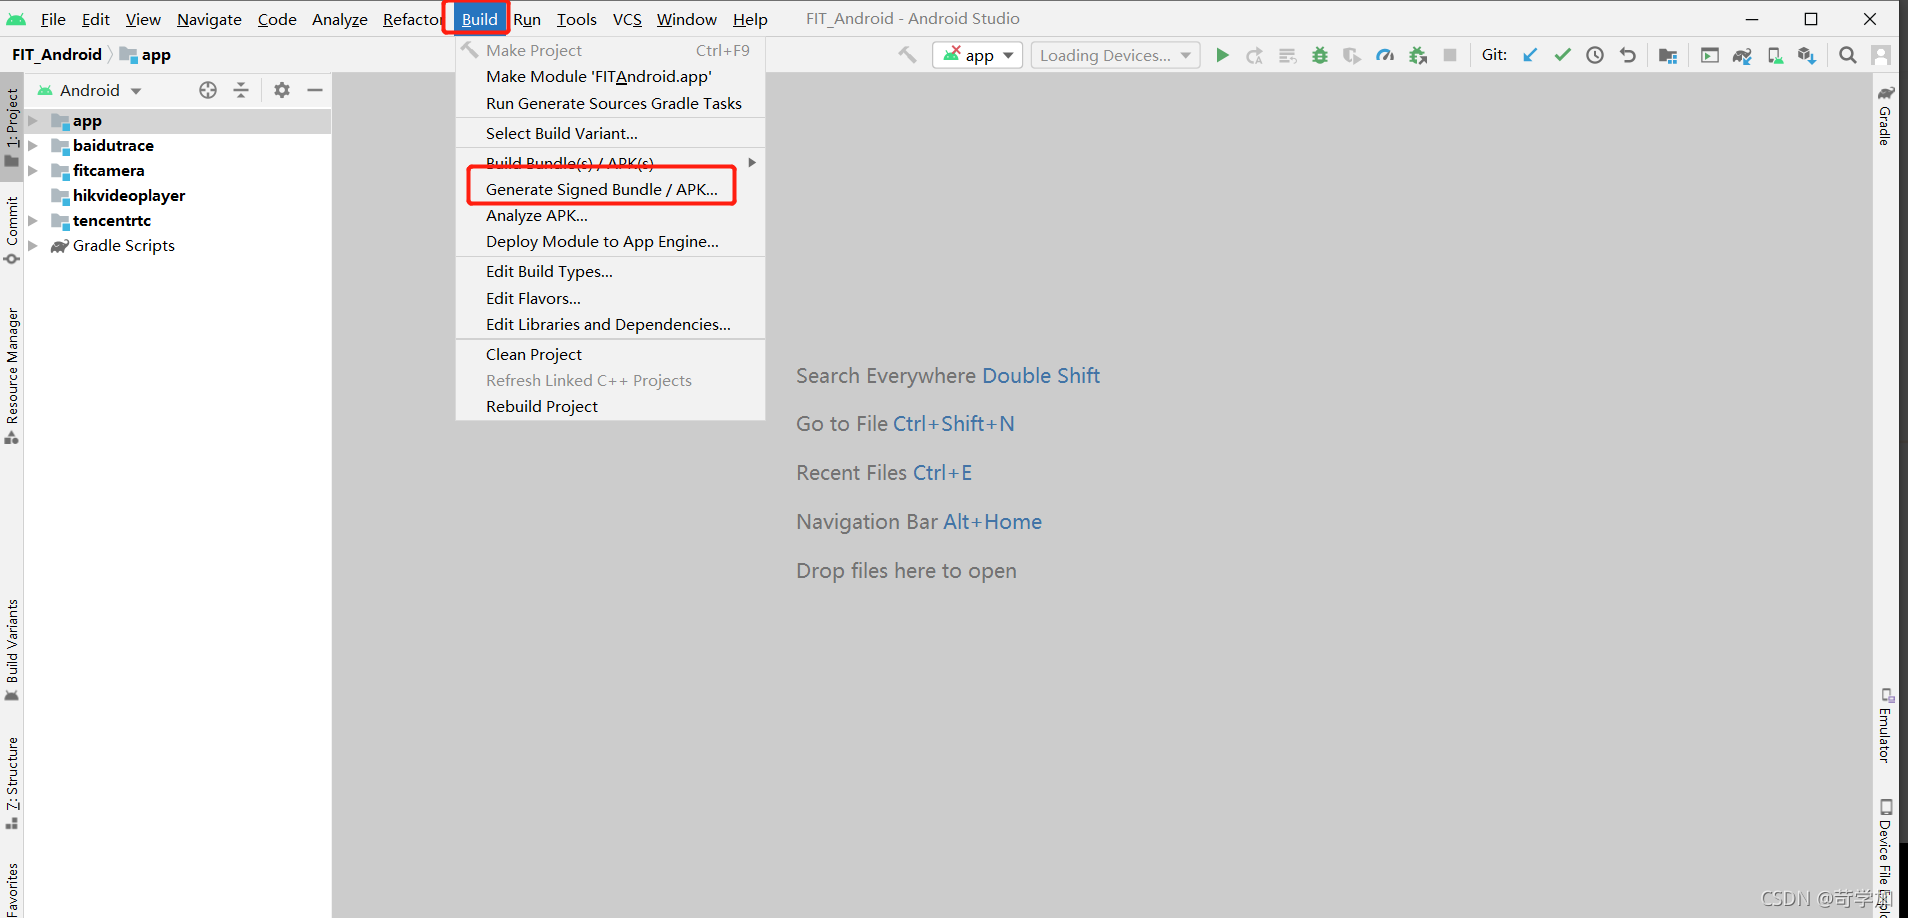Open the Commit tool window tab
The image size is (1908, 918).
pyautogui.click(x=12, y=230)
